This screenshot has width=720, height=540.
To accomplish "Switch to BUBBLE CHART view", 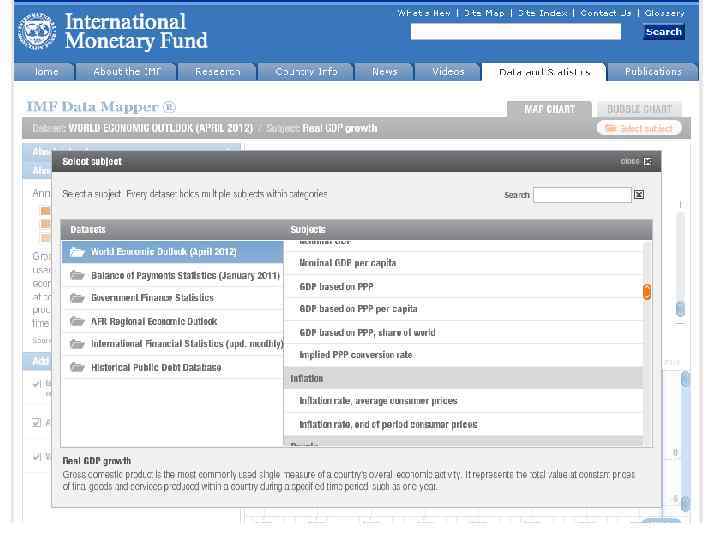I will [x=639, y=109].
